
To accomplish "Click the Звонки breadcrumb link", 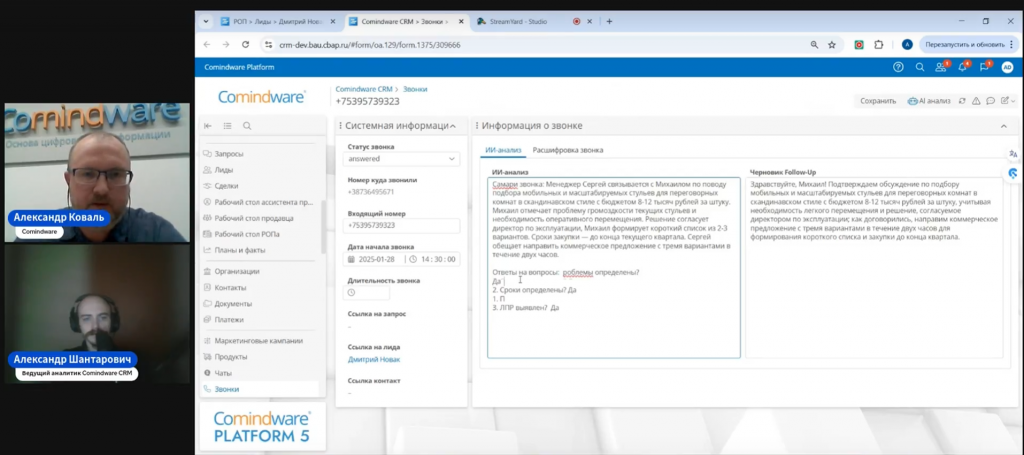I will point(415,89).
